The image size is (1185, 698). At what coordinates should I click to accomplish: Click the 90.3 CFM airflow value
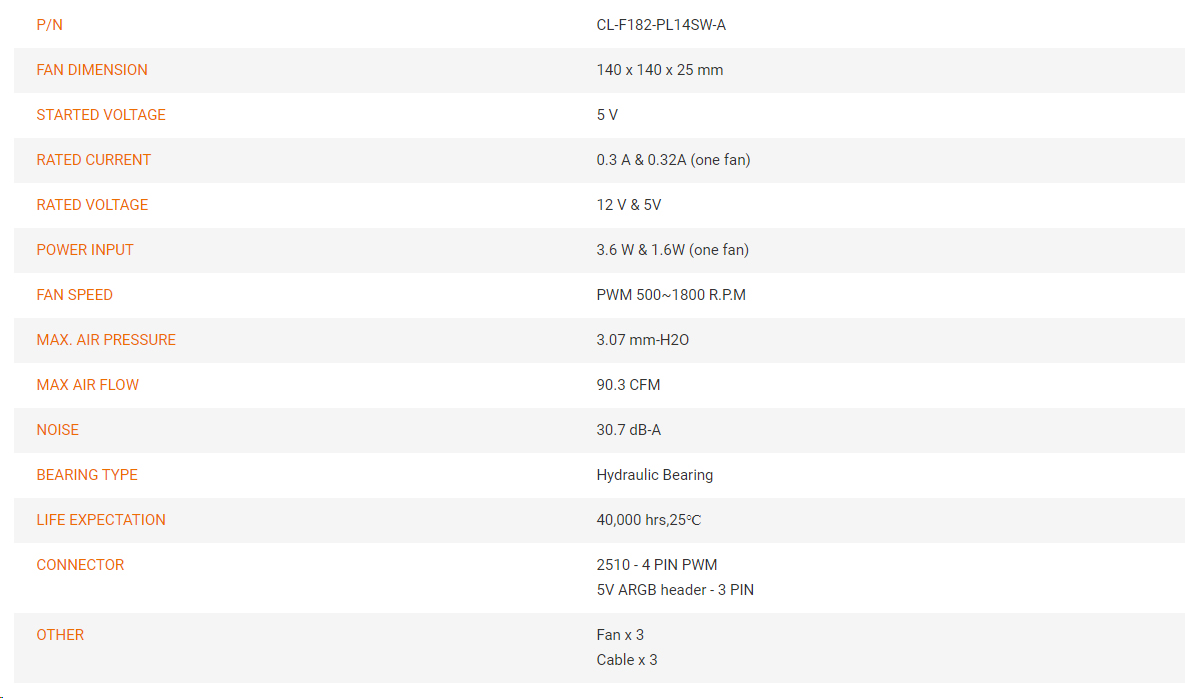pos(628,385)
